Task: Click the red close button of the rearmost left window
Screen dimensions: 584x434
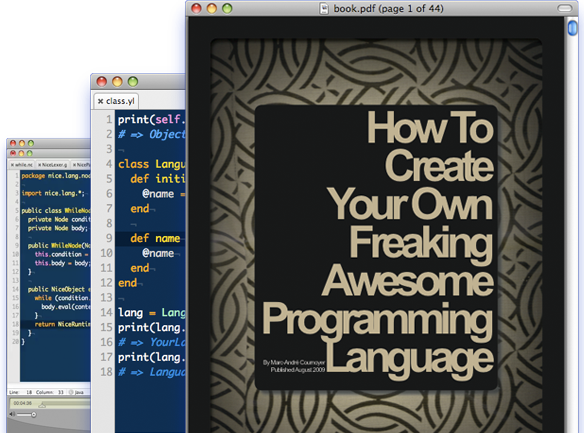Action: click(13, 143)
